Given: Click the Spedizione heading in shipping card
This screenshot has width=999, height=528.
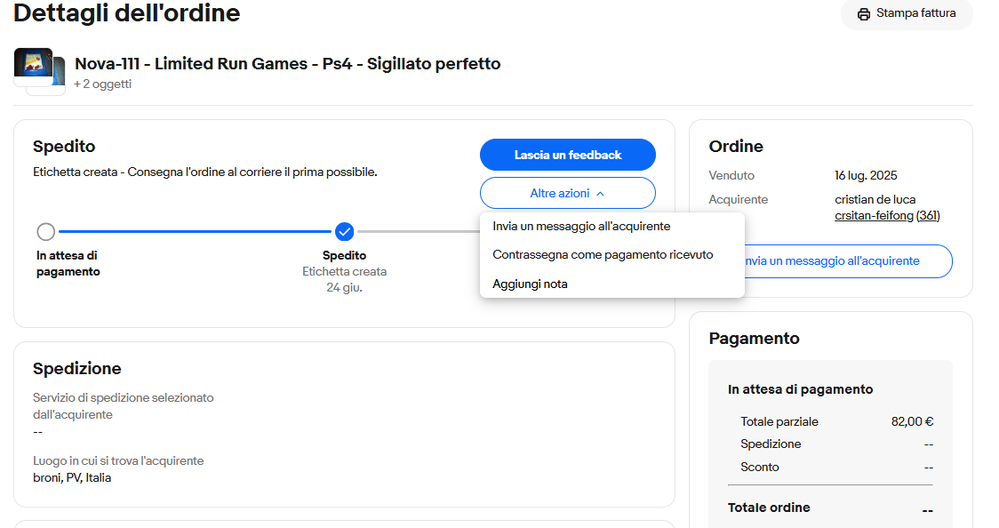Looking at the screenshot, I should coord(77,369).
